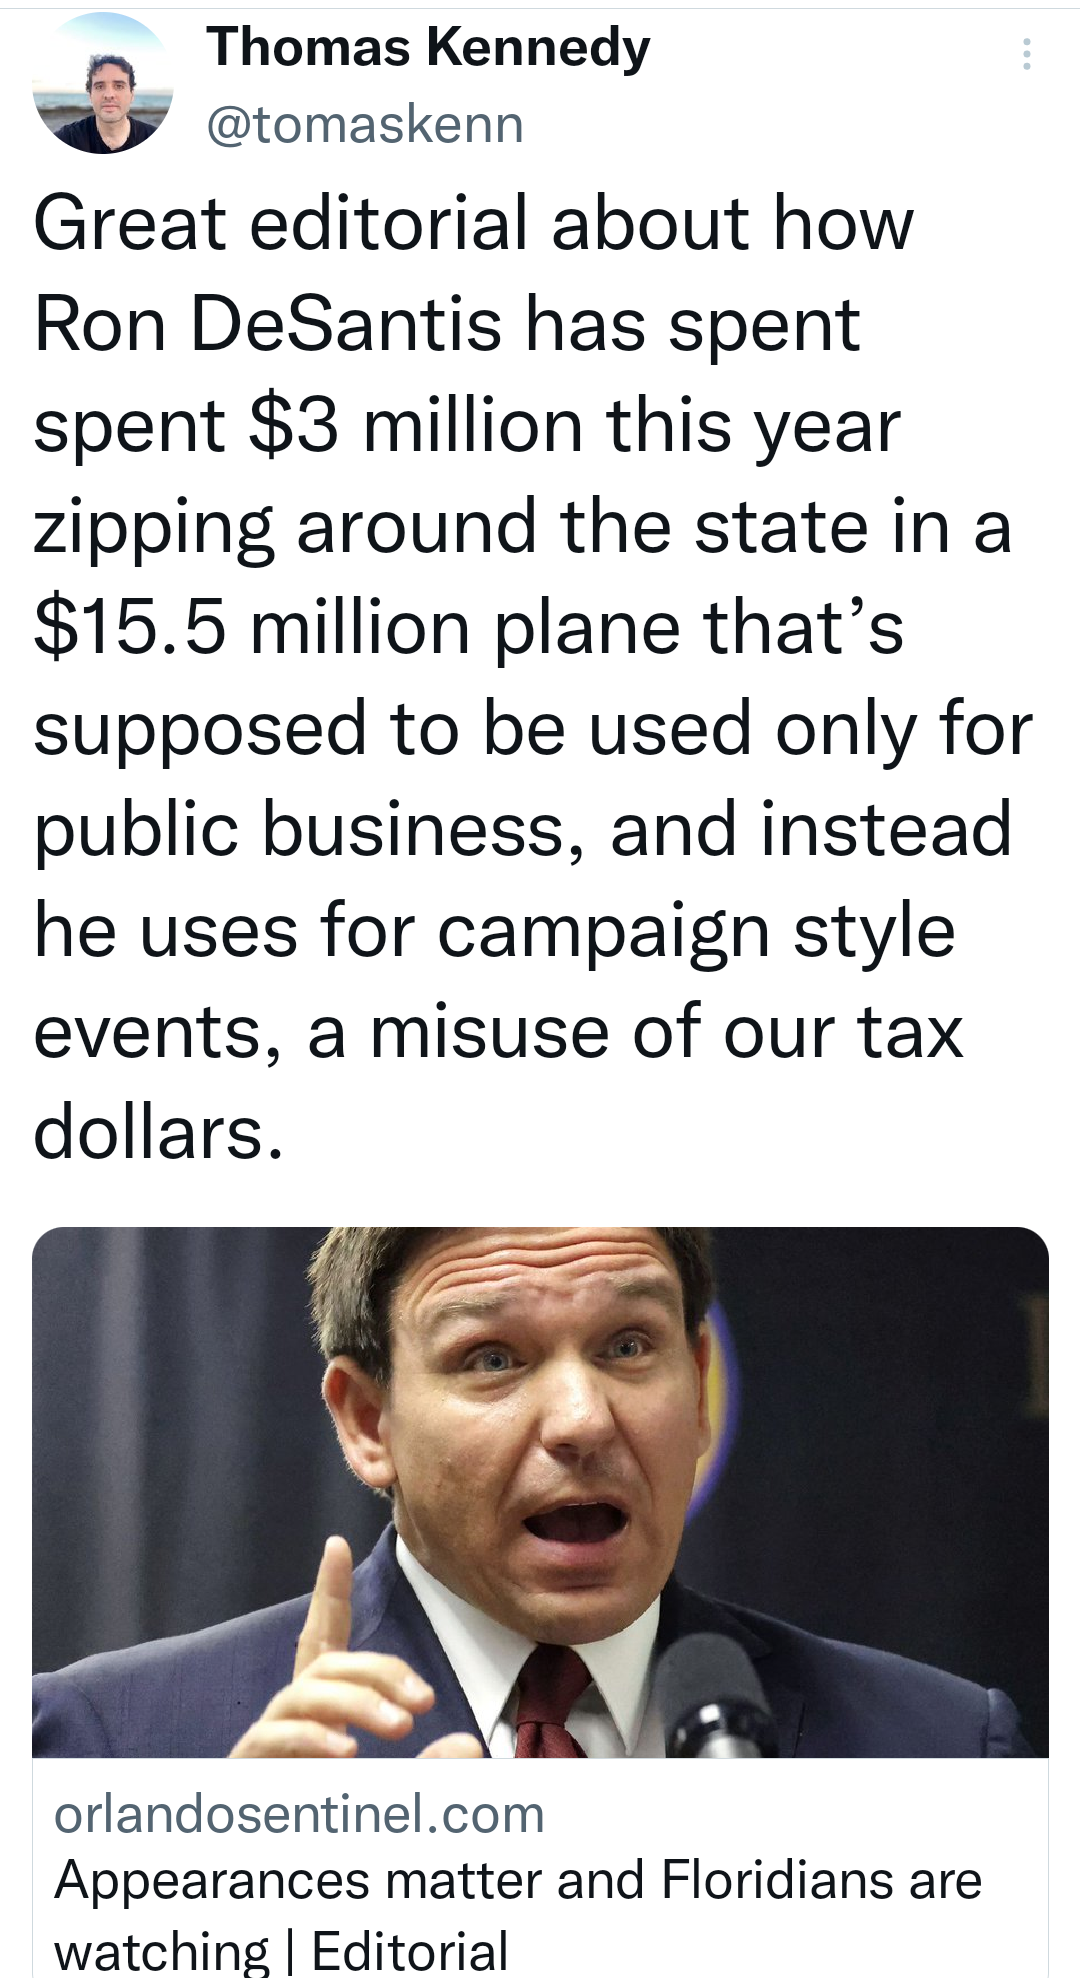
Task: Click "Ron DeSantis" in the tweet text
Action: pyautogui.click(x=268, y=325)
